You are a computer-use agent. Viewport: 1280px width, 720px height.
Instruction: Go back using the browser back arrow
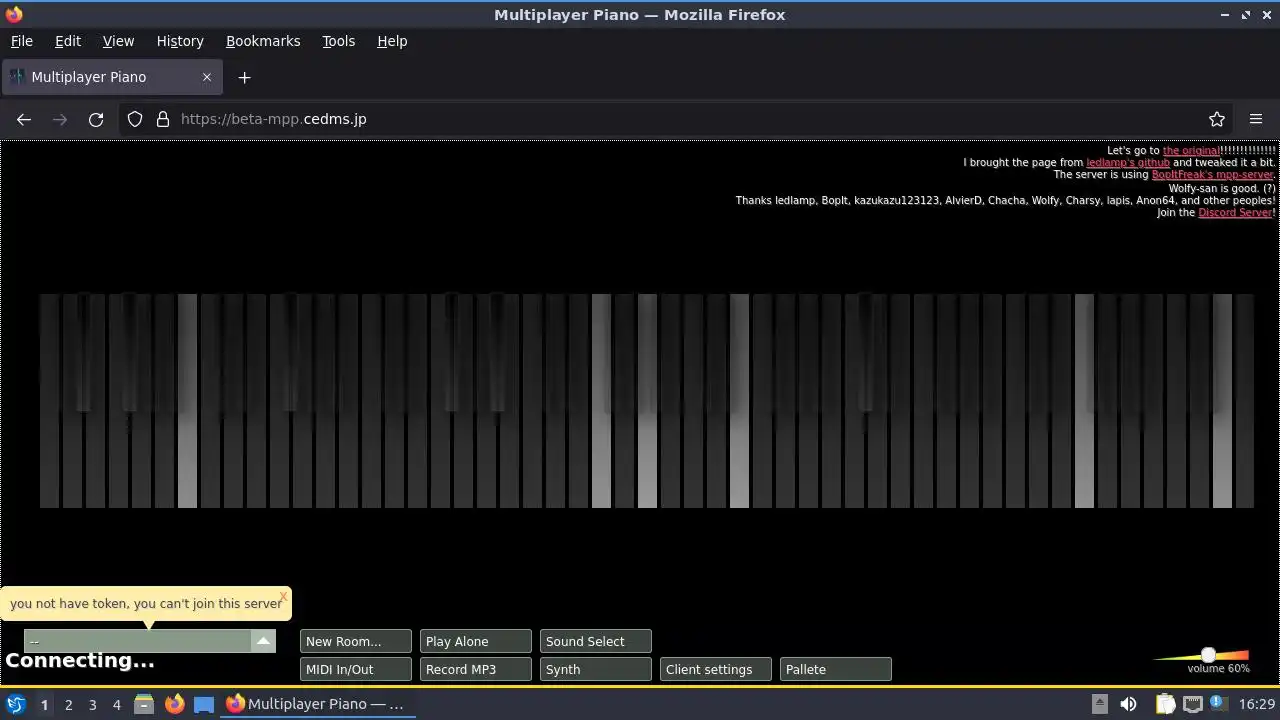(24, 119)
